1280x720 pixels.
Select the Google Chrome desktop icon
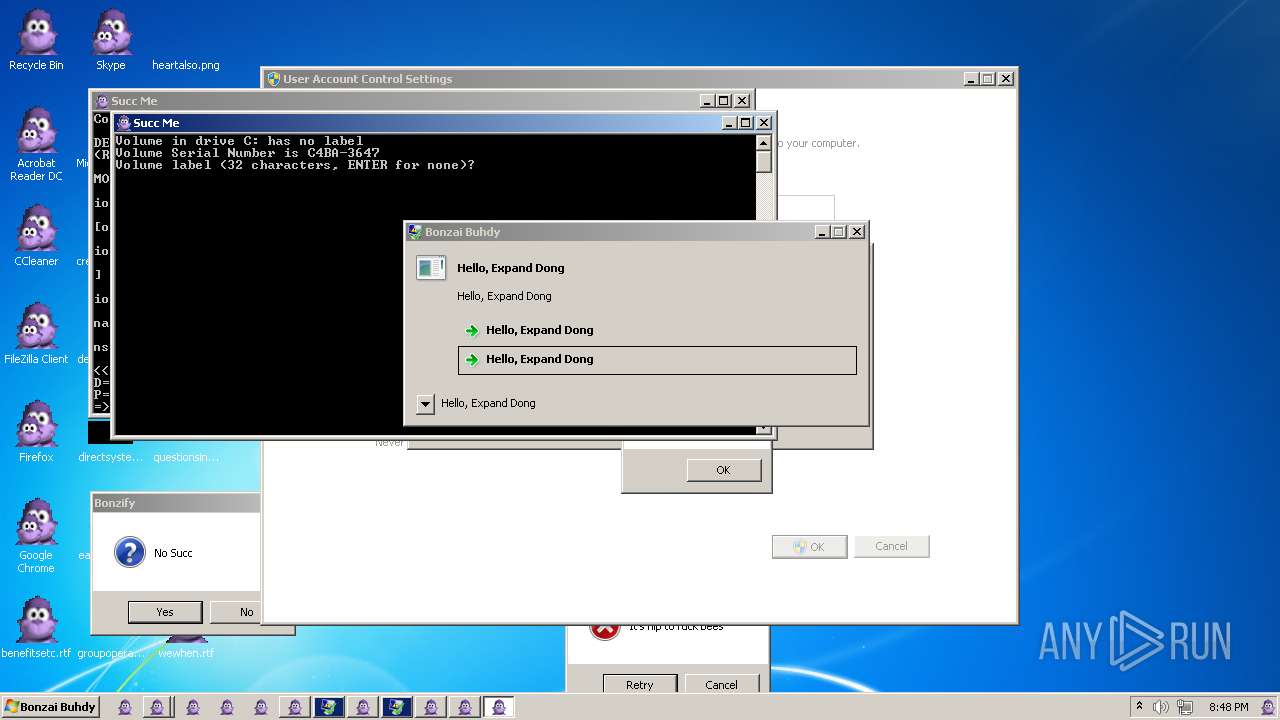[x=36, y=535]
